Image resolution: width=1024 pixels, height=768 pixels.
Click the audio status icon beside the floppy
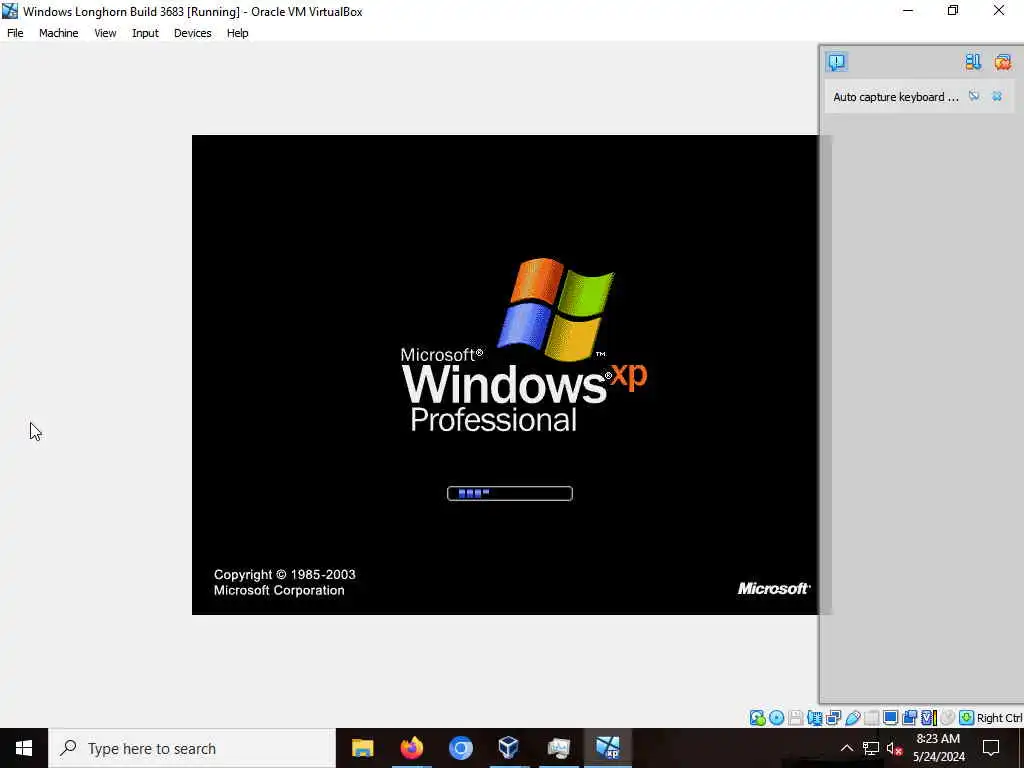click(x=815, y=718)
